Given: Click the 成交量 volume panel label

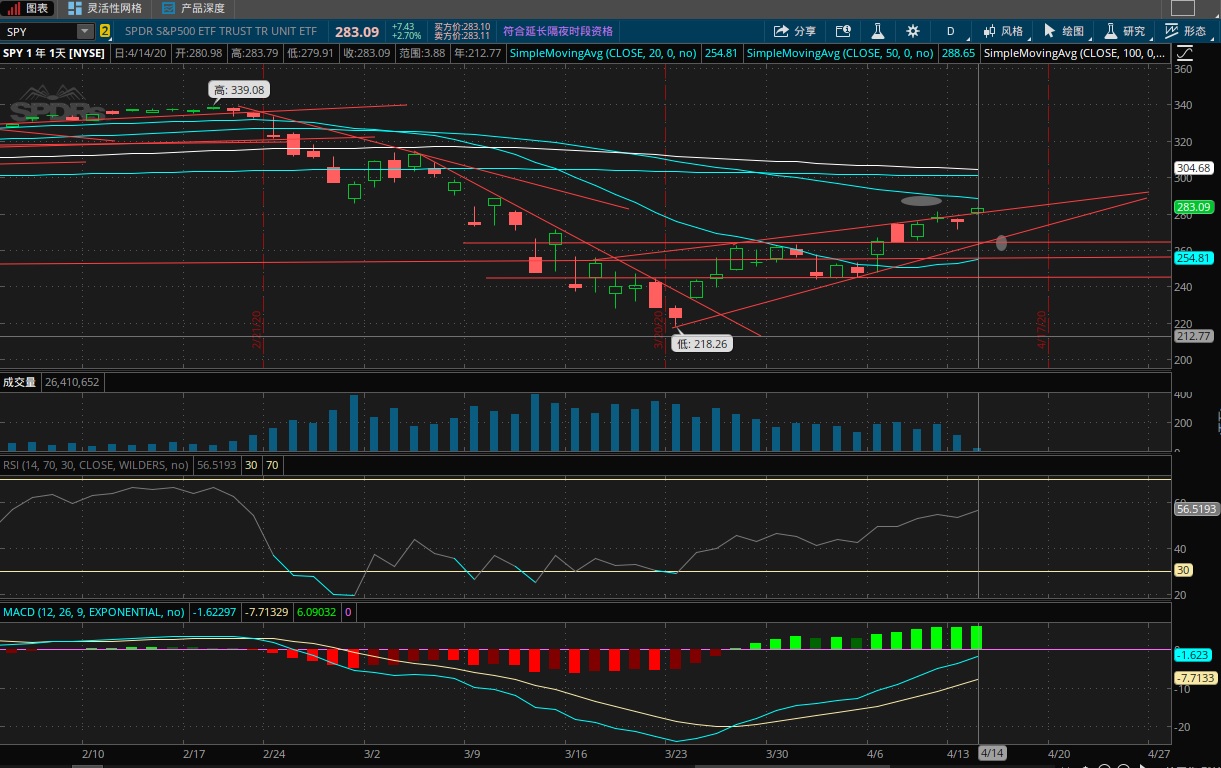Looking at the screenshot, I should pos(19,382).
